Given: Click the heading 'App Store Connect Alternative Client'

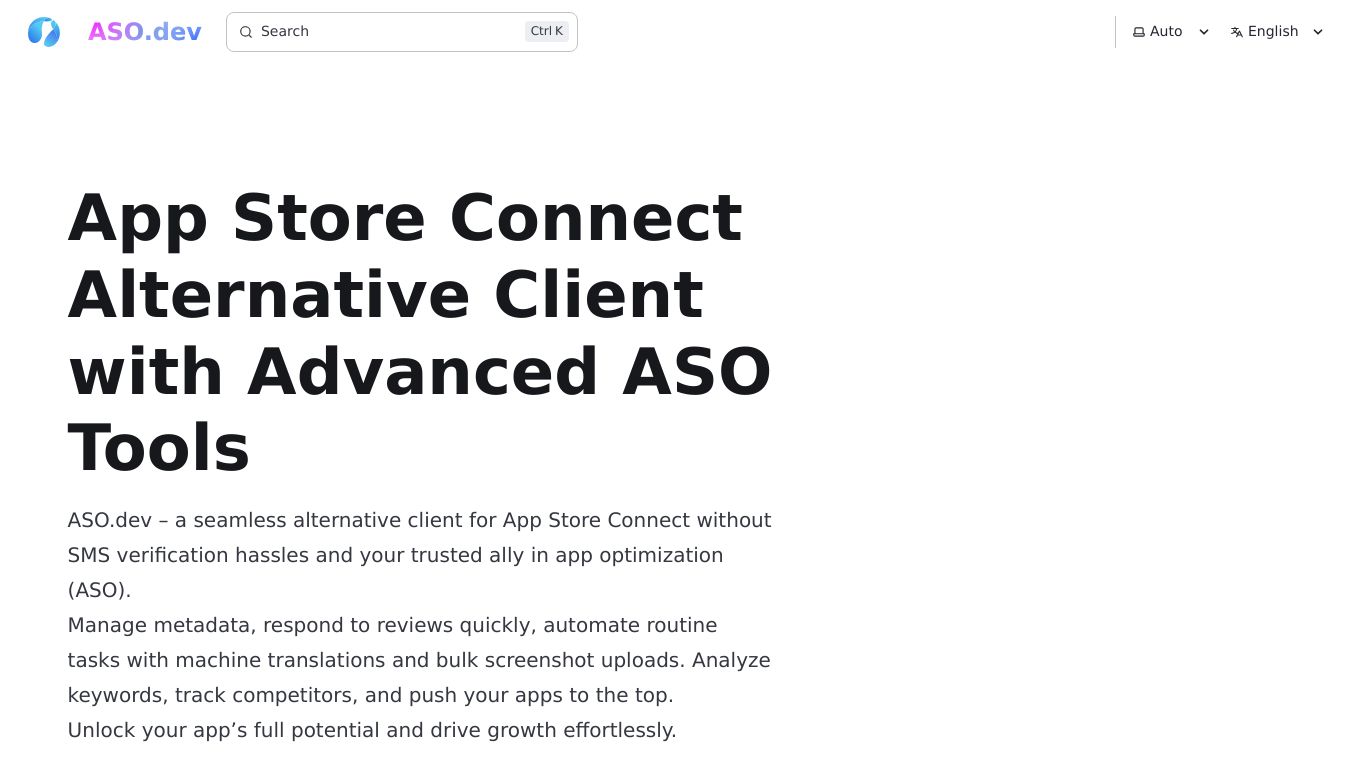Looking at the screenshot, I should click(x=420, y=332).
